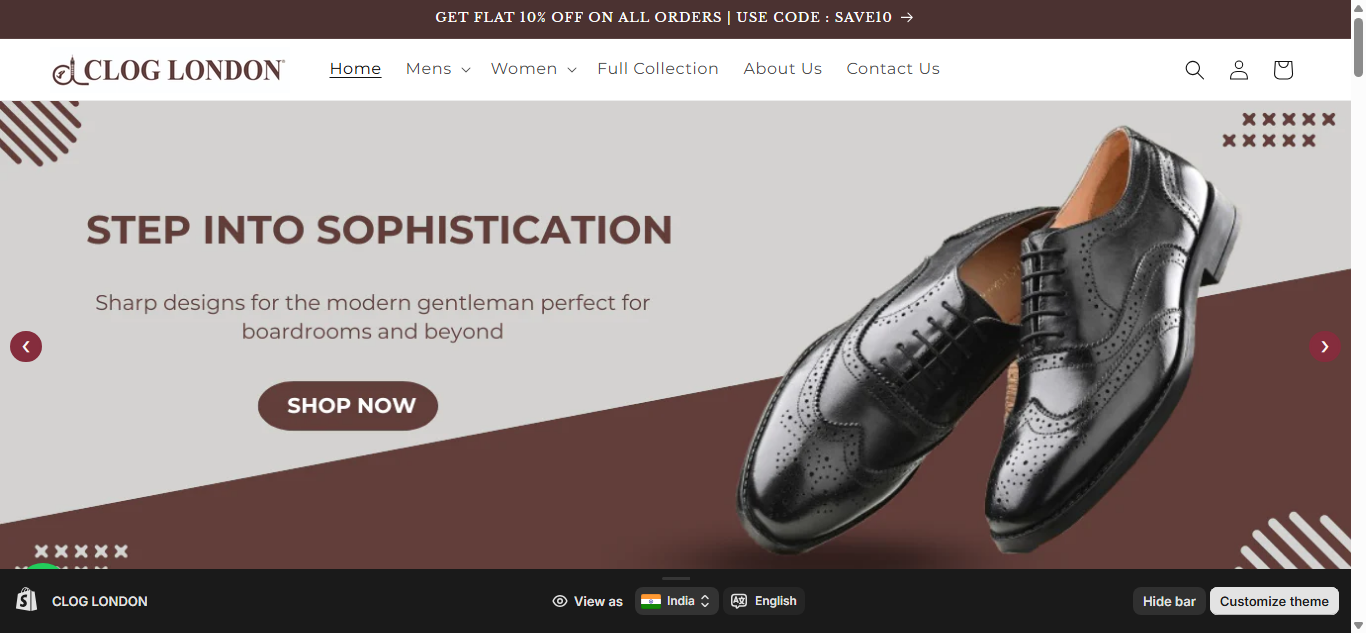Click the Shopify bag logo icon
This screenshot has width=1366, height=633.
[x=27, y=600]
